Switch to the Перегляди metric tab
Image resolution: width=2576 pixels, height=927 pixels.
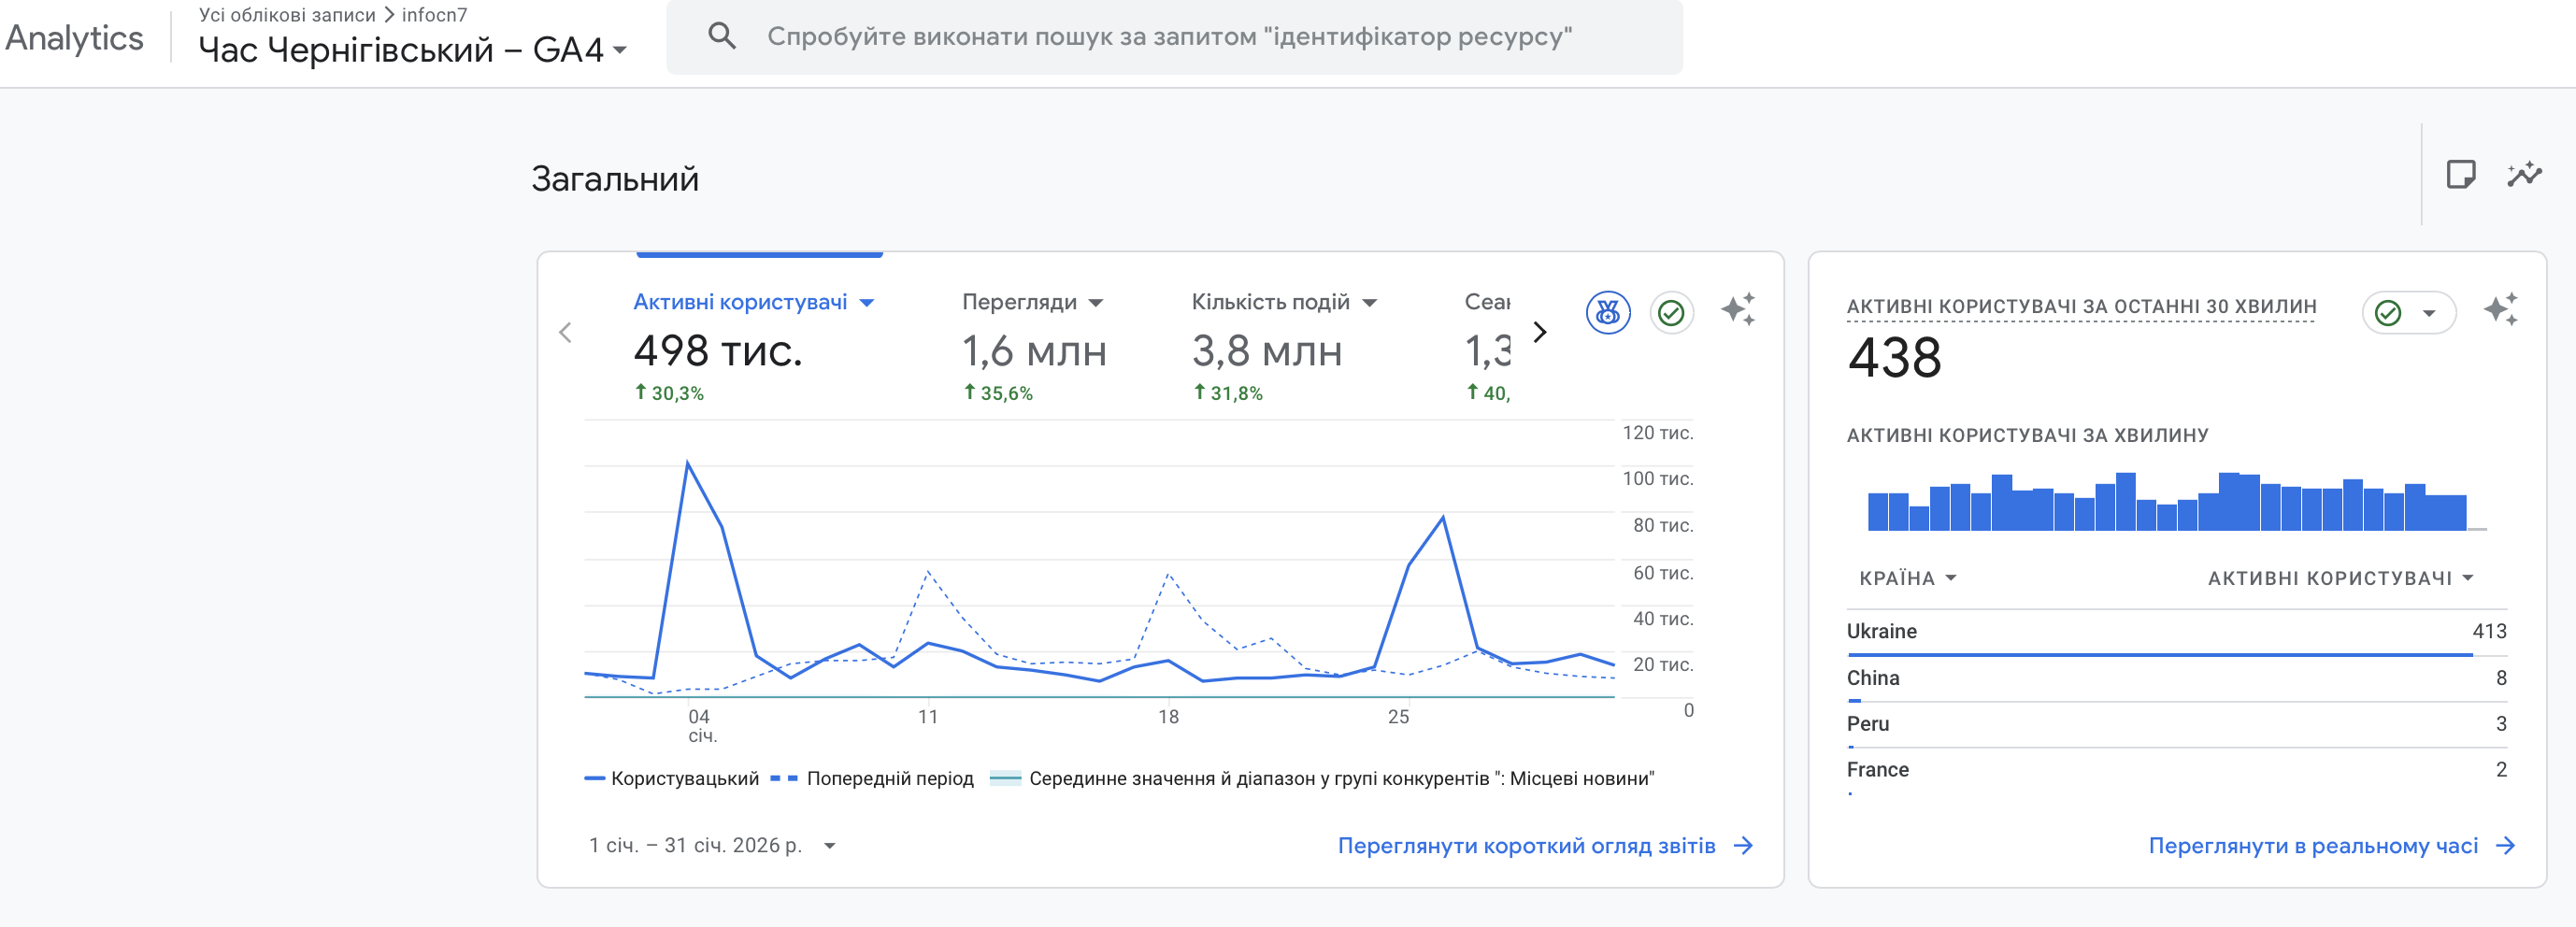pyautogui.click(x=1031, y=302)
